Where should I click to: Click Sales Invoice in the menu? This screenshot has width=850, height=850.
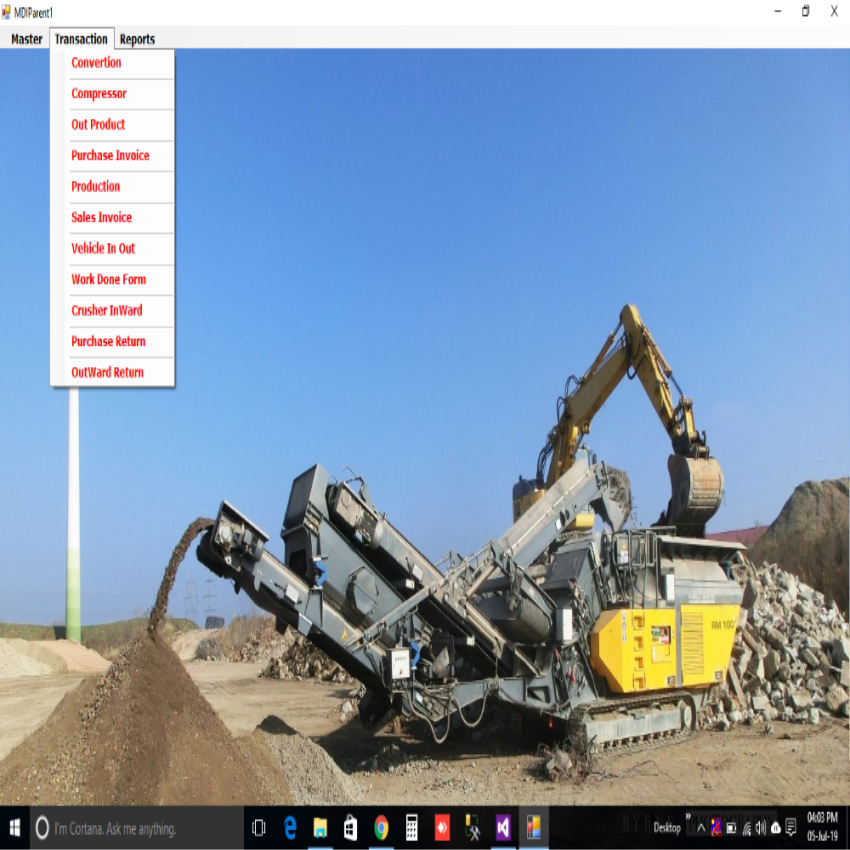(101, 218)
